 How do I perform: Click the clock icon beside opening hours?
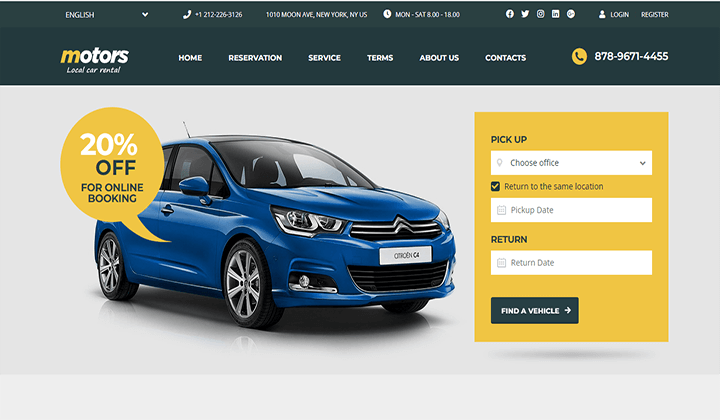tap(387, 14)
